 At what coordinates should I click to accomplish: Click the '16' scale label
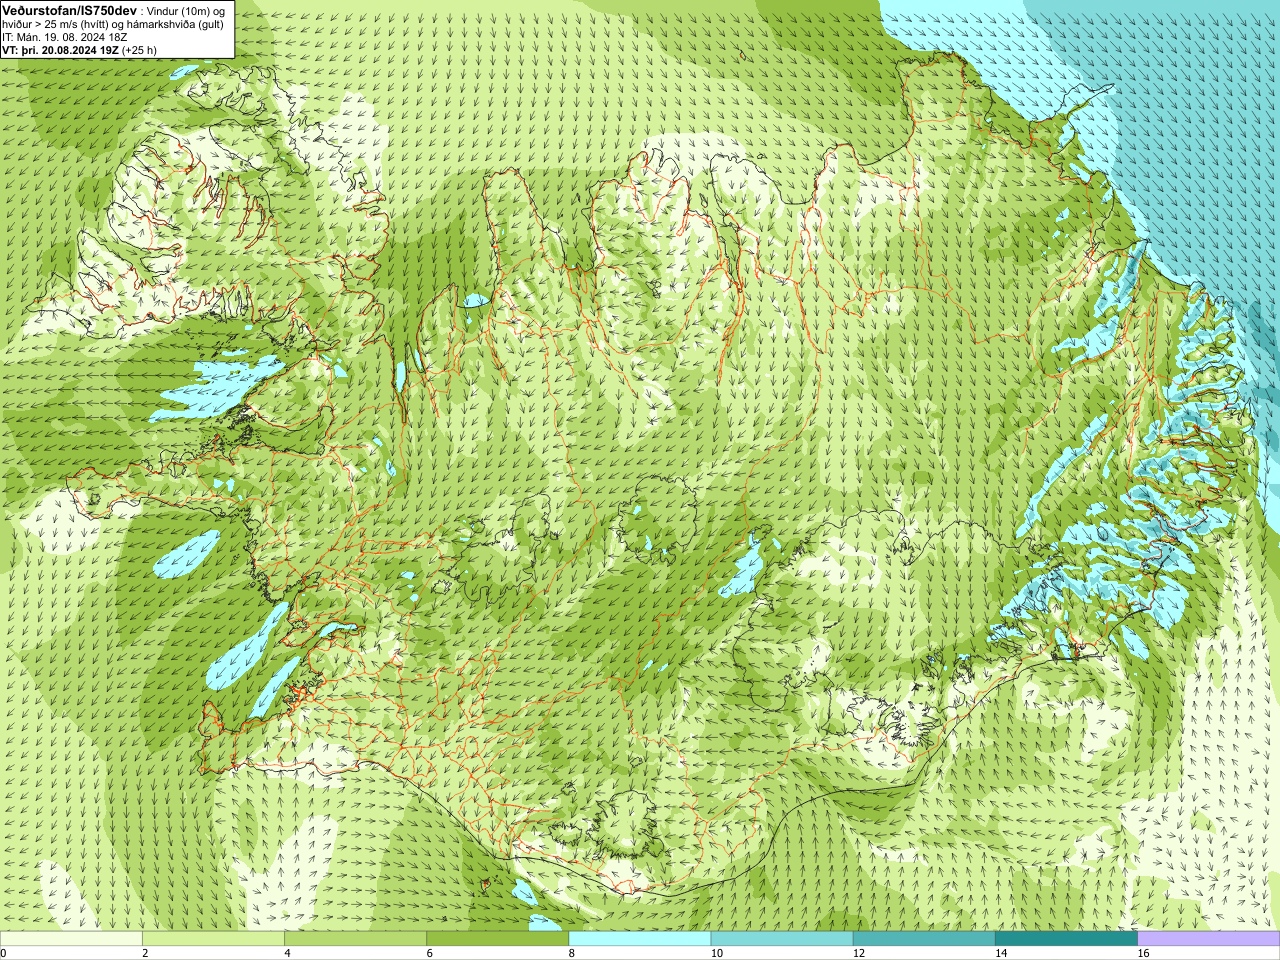[1143, 953]
